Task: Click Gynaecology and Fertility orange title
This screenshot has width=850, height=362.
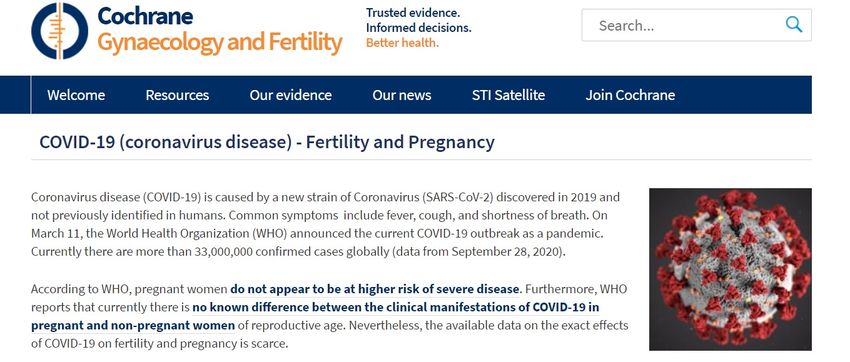Action: 220,43
